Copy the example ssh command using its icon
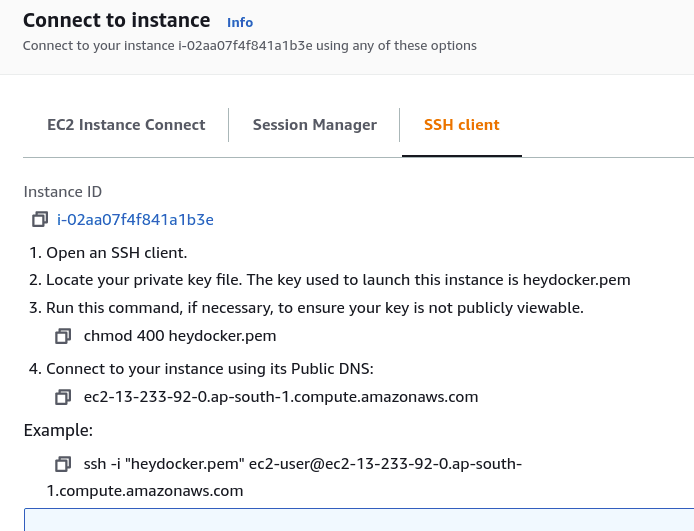 [63, 464]
